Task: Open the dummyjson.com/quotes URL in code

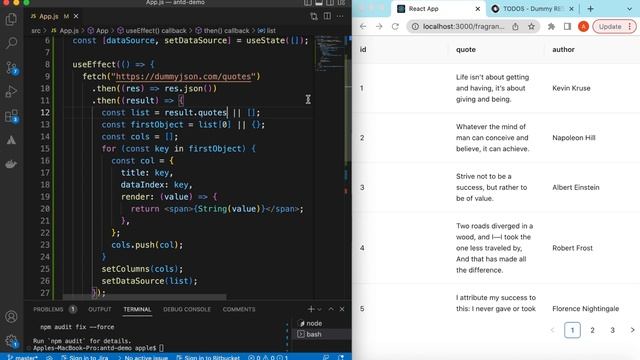Action: coord(183,76)
